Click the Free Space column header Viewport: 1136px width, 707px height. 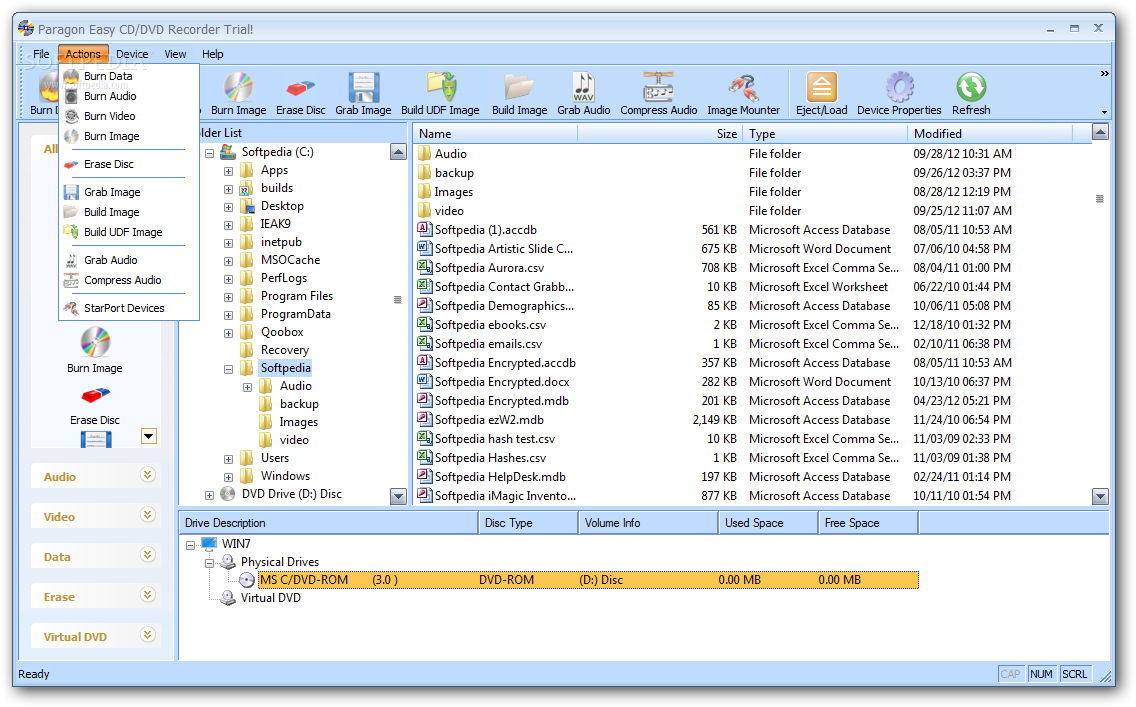(868, 523)
